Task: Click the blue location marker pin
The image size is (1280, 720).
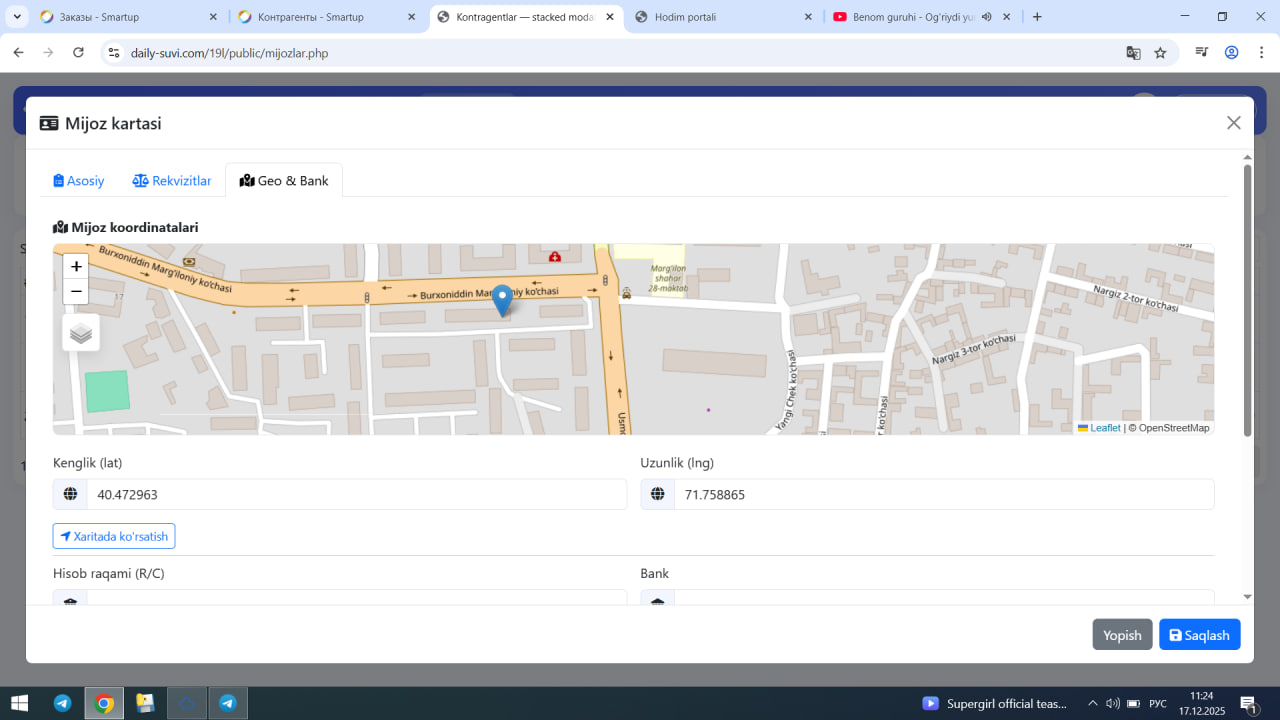Action: (x=503, y=300)
